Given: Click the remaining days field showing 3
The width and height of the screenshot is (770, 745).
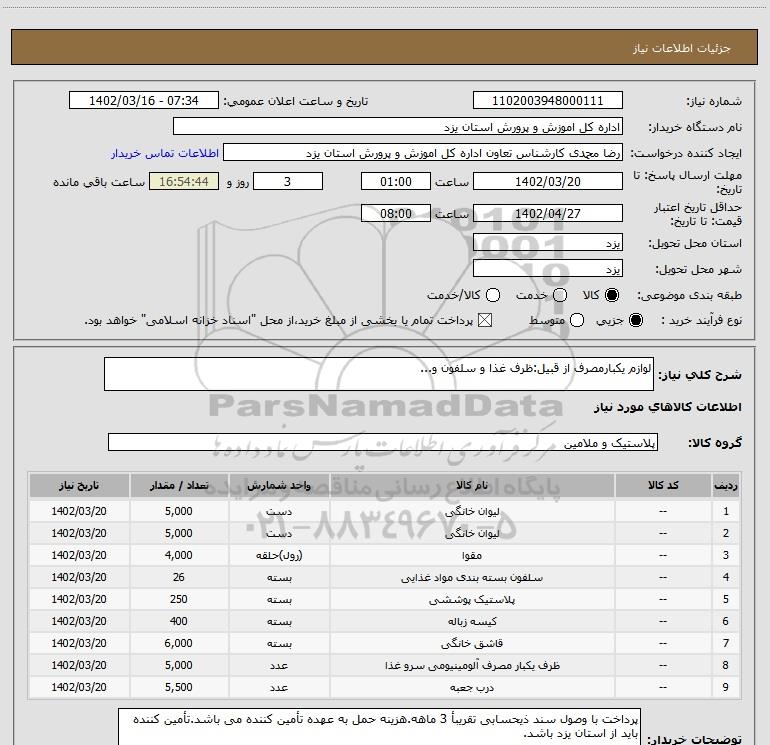Looking at the screenshot, I should tap(288, 181).
